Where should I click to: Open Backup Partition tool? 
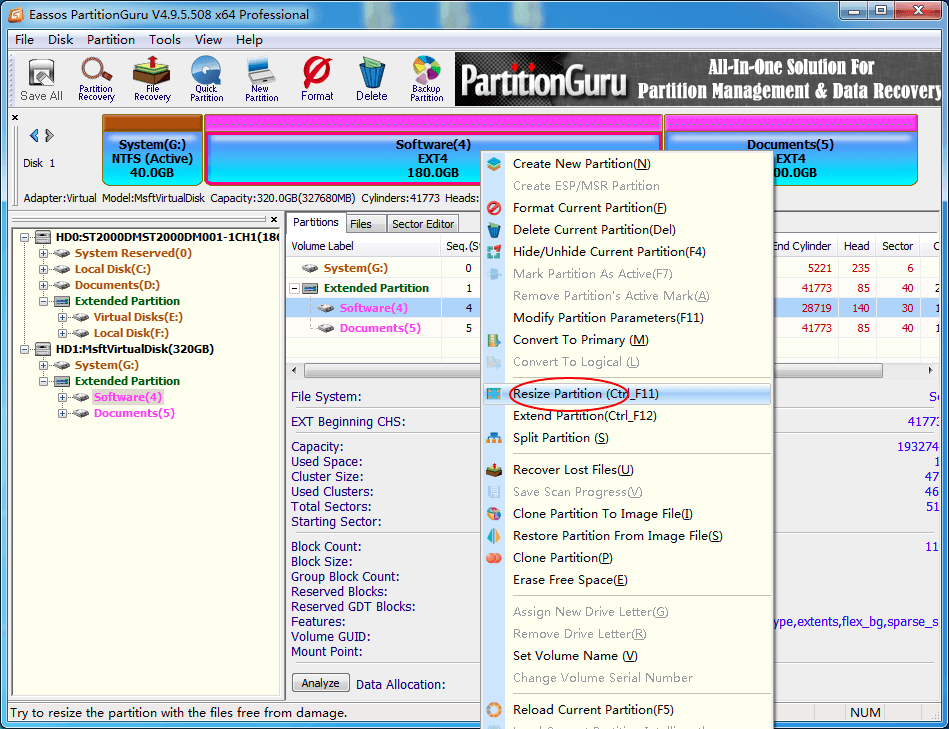pyautogui.click(x=427, y=79)
